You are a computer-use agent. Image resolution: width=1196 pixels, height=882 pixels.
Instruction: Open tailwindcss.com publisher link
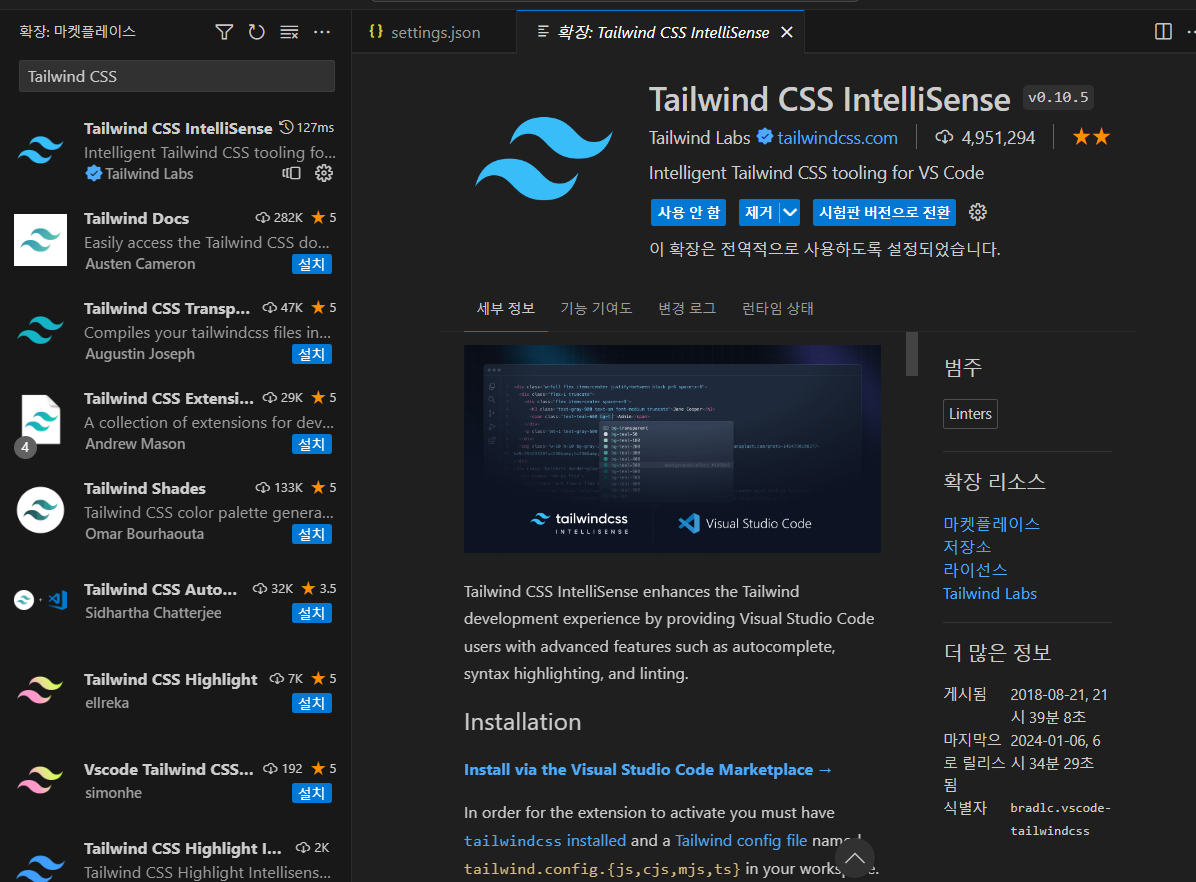[838, 138]
